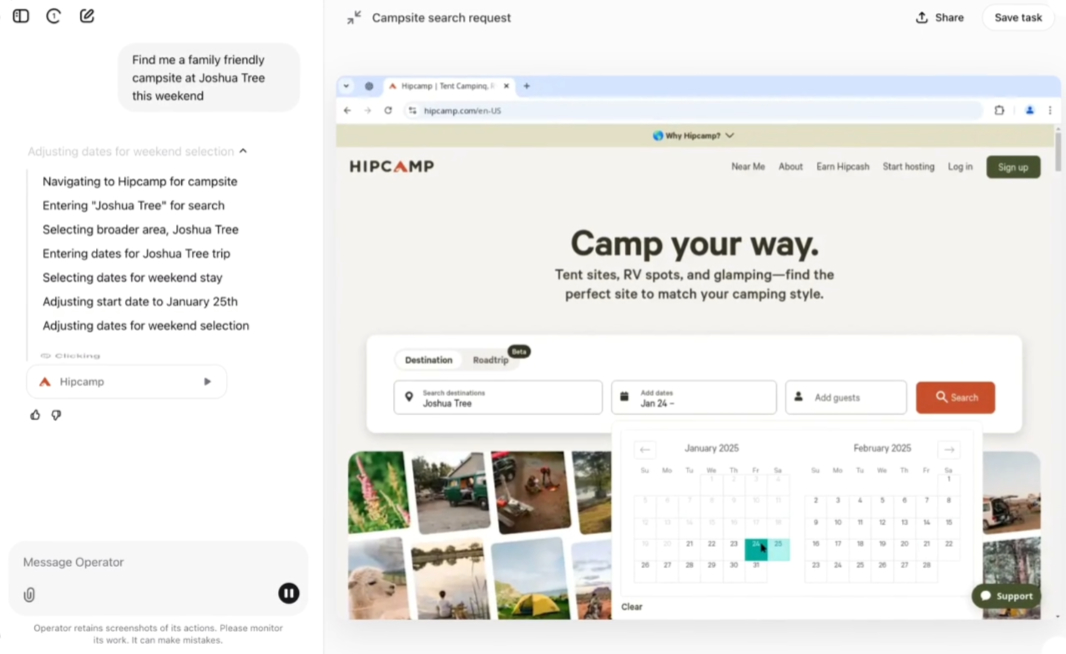Open the Hipcamp activity card
The height and width of the screenshot is (654, 1066).
tap(126, 381)
